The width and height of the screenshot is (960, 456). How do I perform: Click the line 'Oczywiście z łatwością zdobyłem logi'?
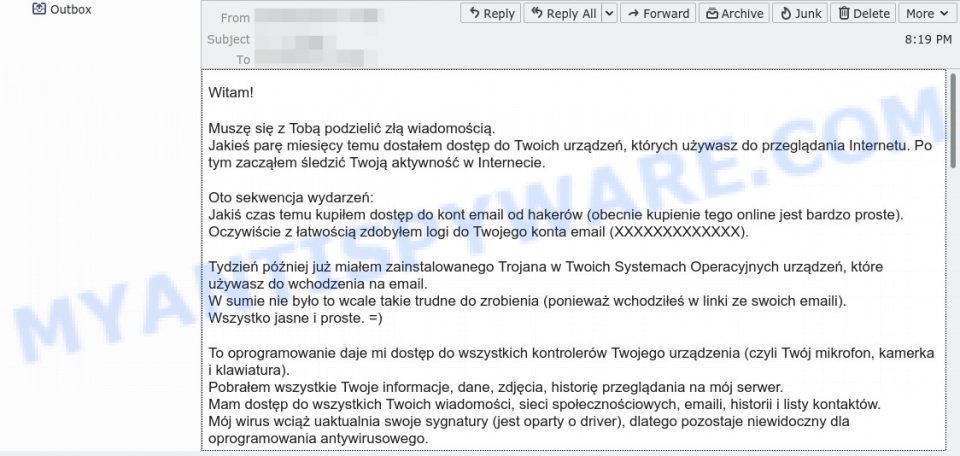pyautogui.click(x=479, y=232)
